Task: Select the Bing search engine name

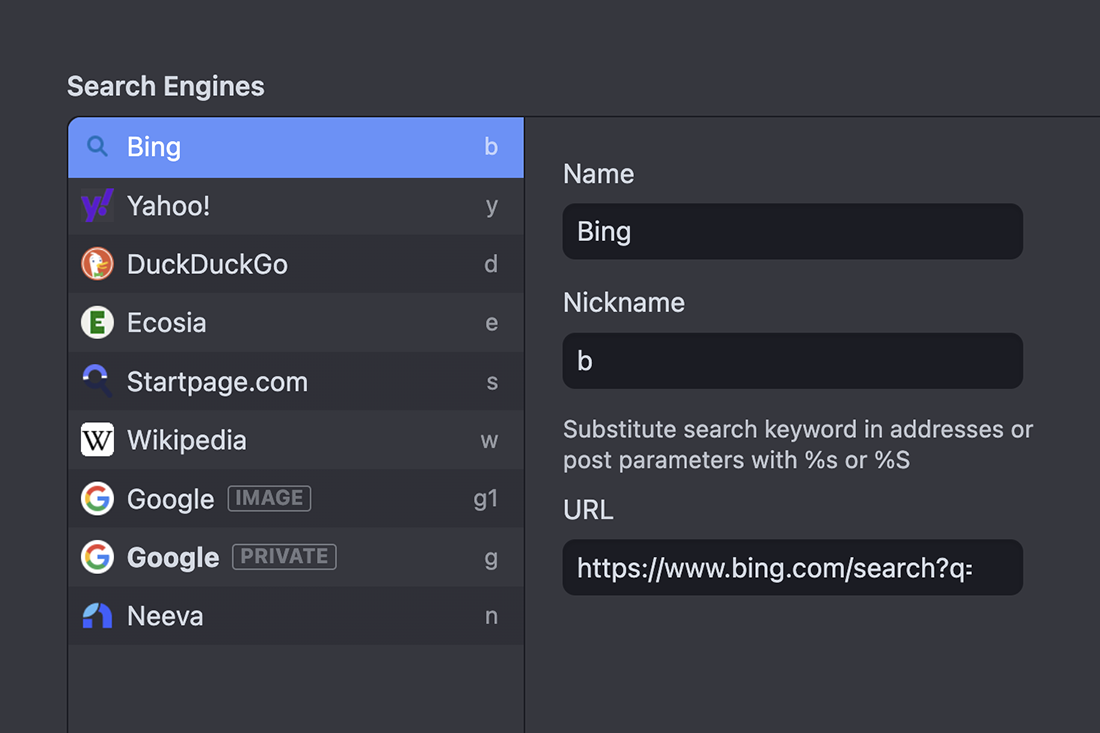Action: 154,148
